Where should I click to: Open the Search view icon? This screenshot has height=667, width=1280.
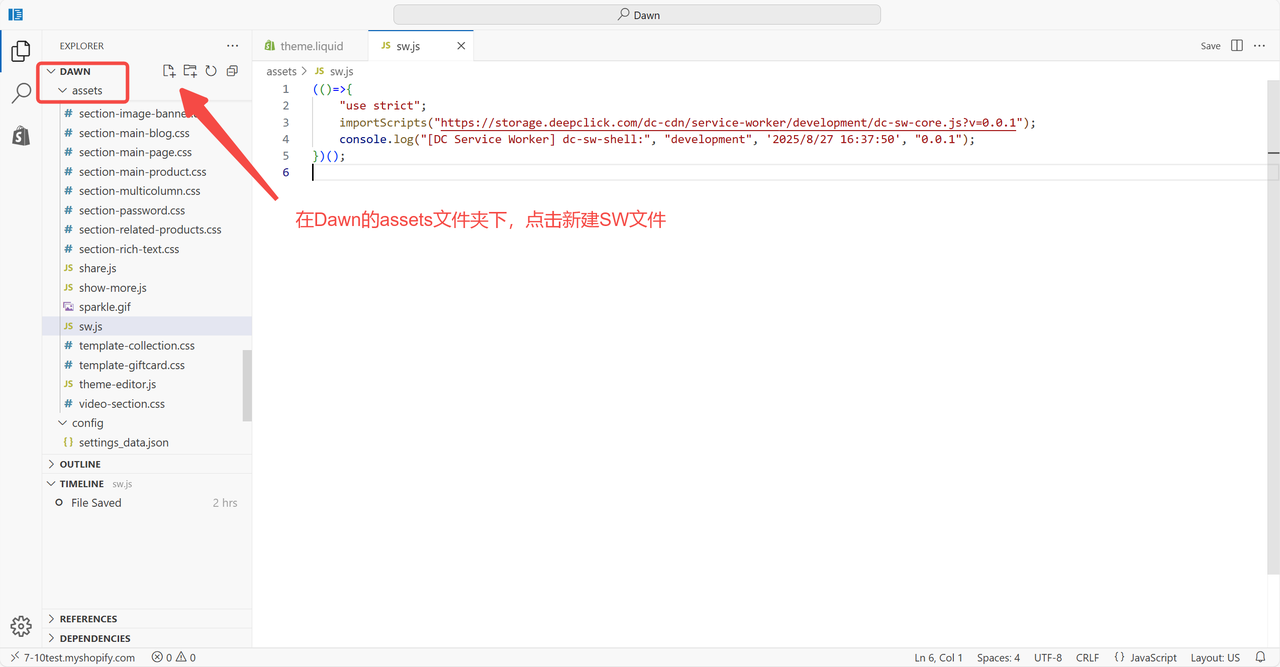pyautogui.click(x=20, y=94)
